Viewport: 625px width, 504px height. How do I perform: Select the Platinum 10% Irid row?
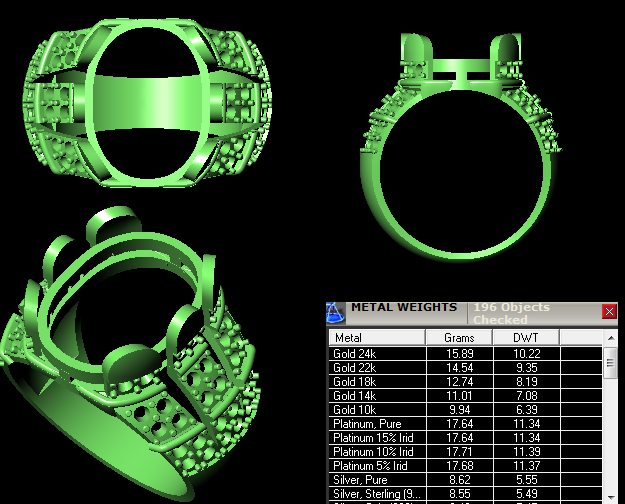pyautogui.click(x=465, y=451)
